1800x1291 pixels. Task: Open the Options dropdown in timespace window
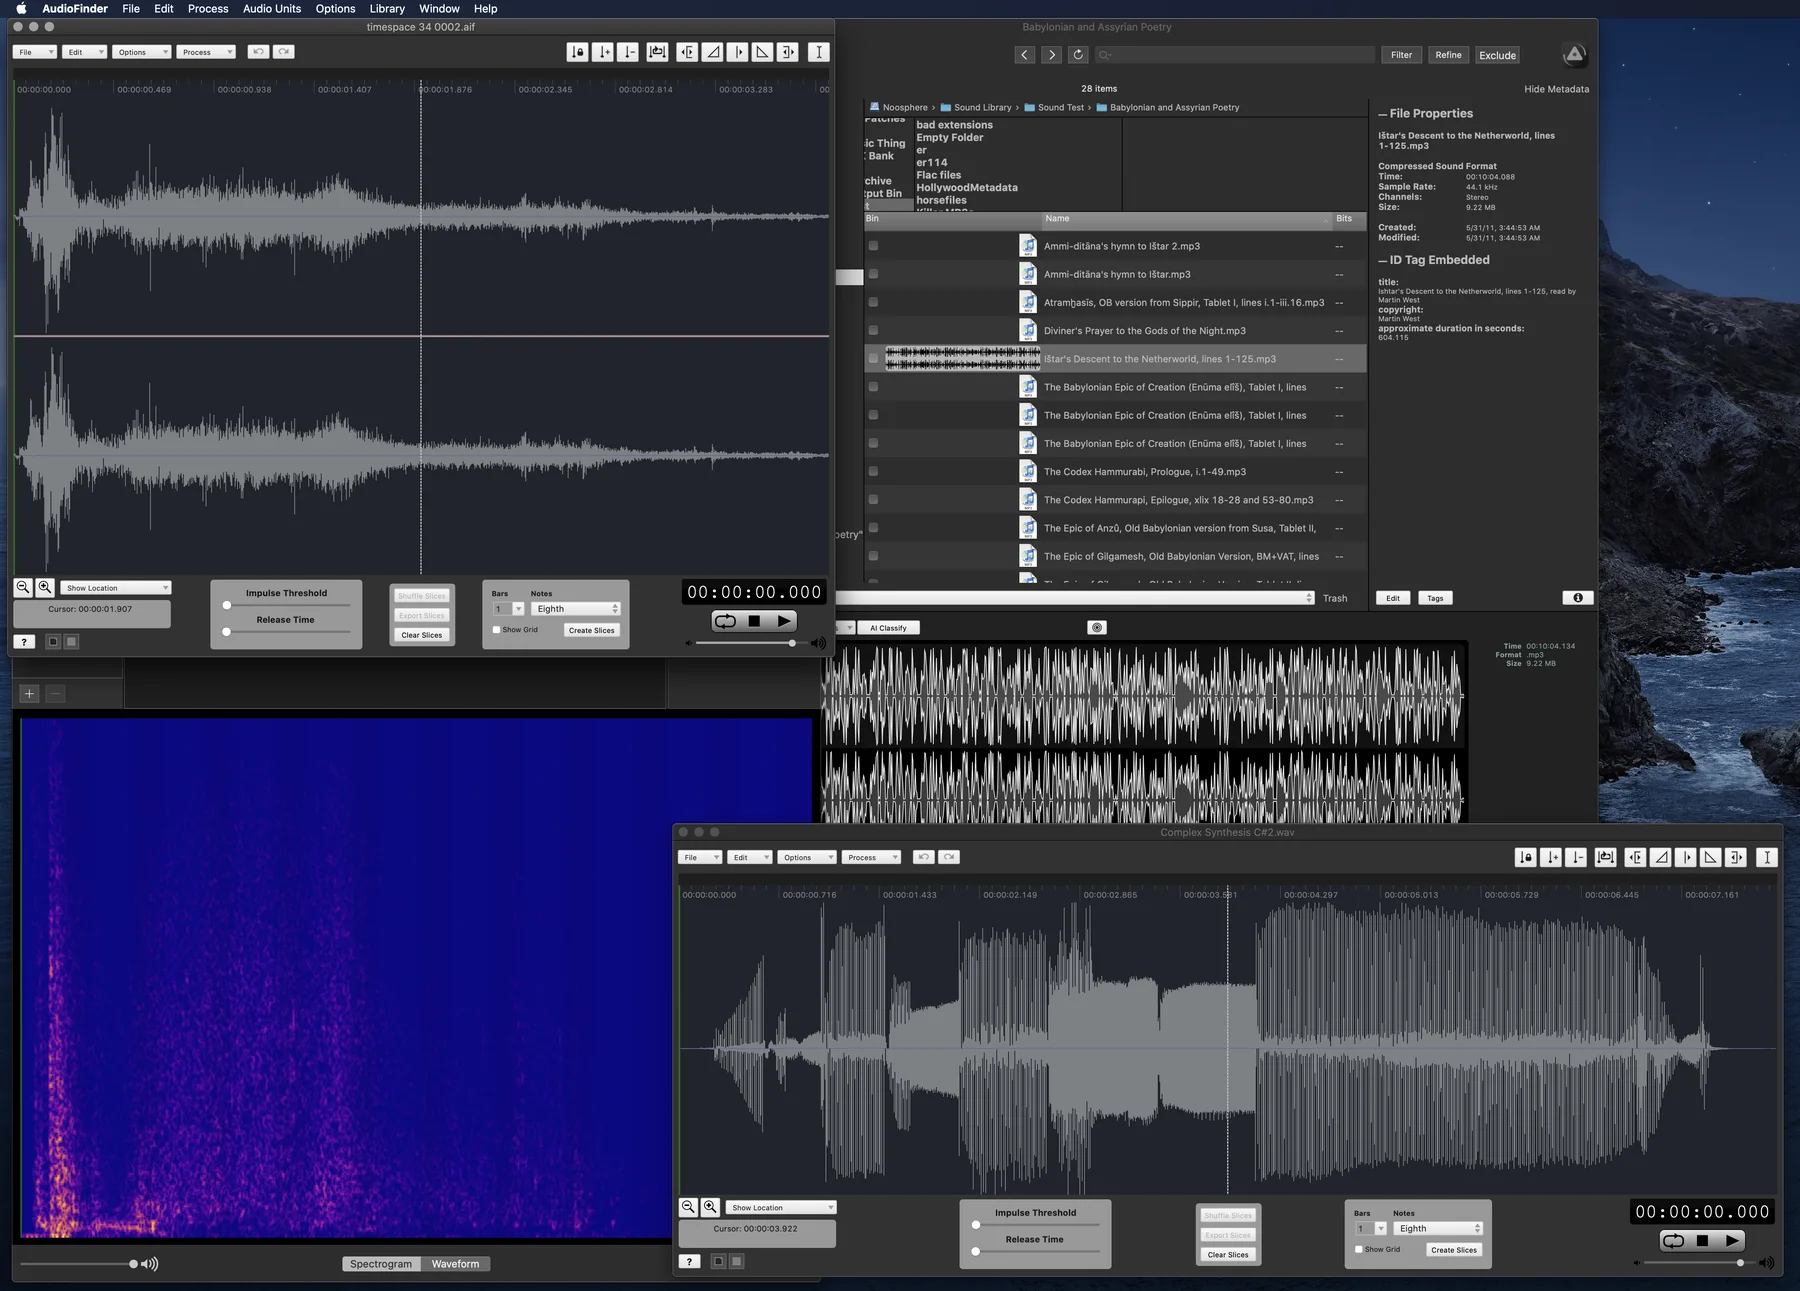click(x=141, y=52)
